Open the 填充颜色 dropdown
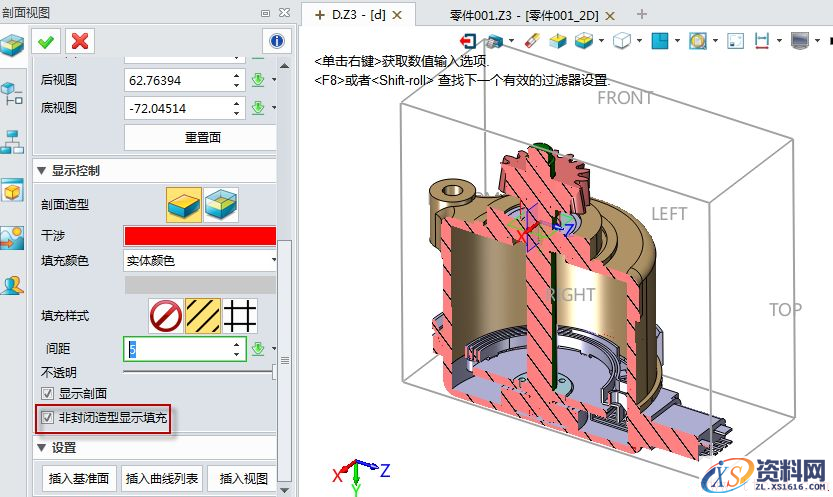 click(200, 261)
